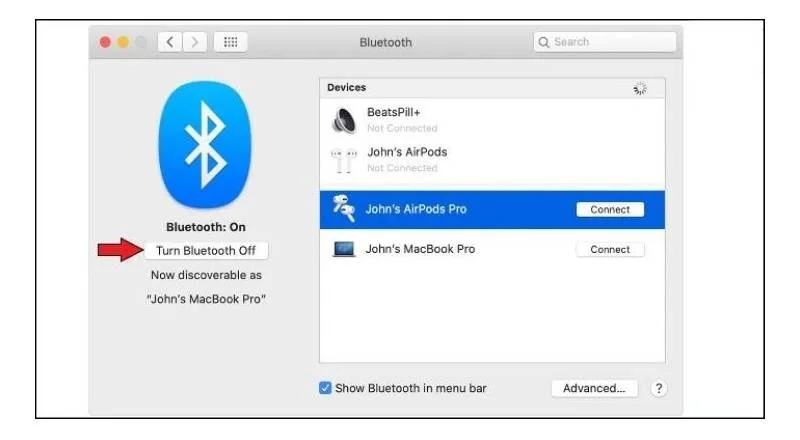Click the loading spinner in Devices header

(640, 89)
